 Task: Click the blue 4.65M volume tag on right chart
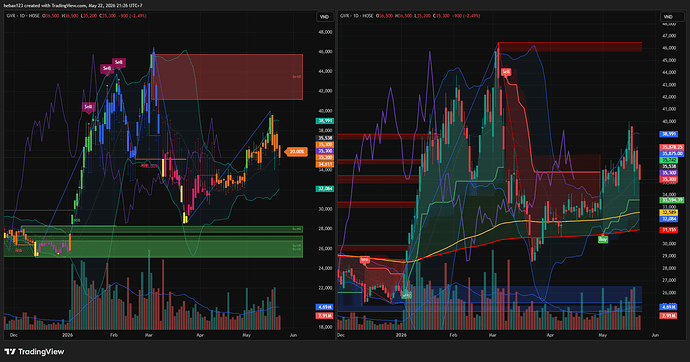669,307
